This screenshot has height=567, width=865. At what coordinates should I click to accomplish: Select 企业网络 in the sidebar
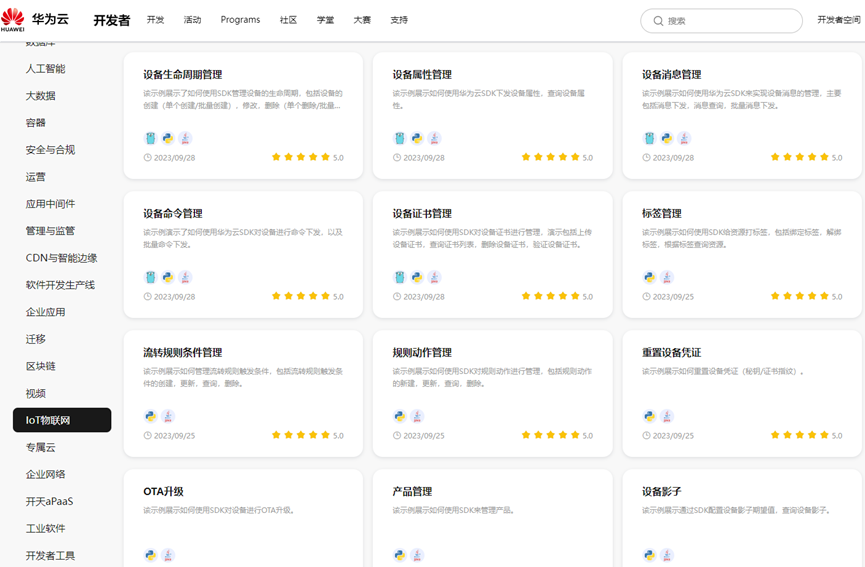point(45,474)
